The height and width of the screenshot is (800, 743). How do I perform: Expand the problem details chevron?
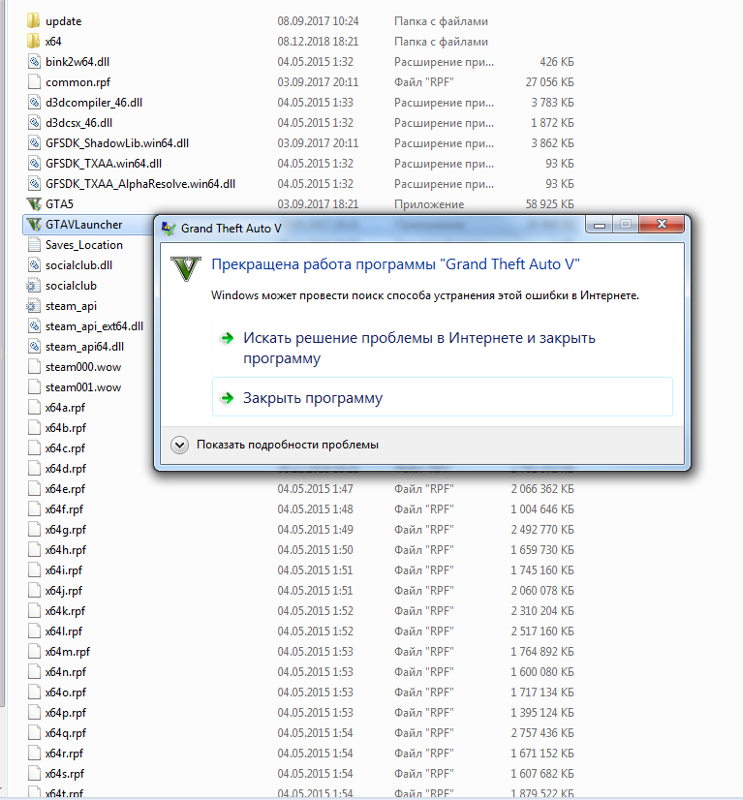pyautogui.click(x=180, y=445)
